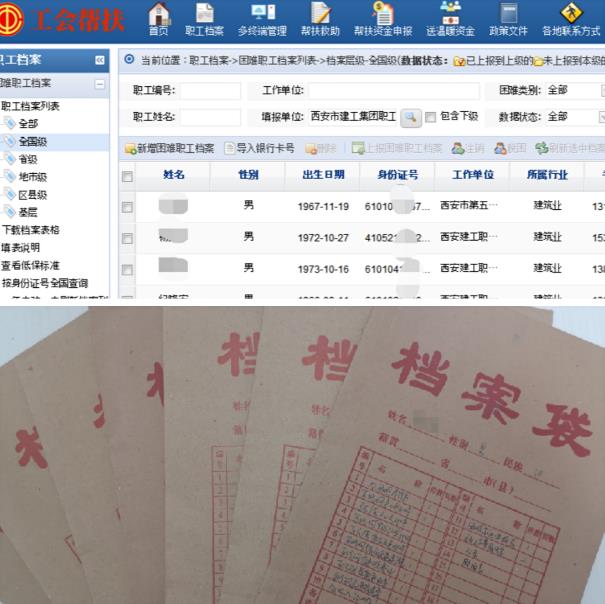This screenshot has width=605, height=604.
Task: Select 省级 in the archive tree
Action: (x=27, y=159)
